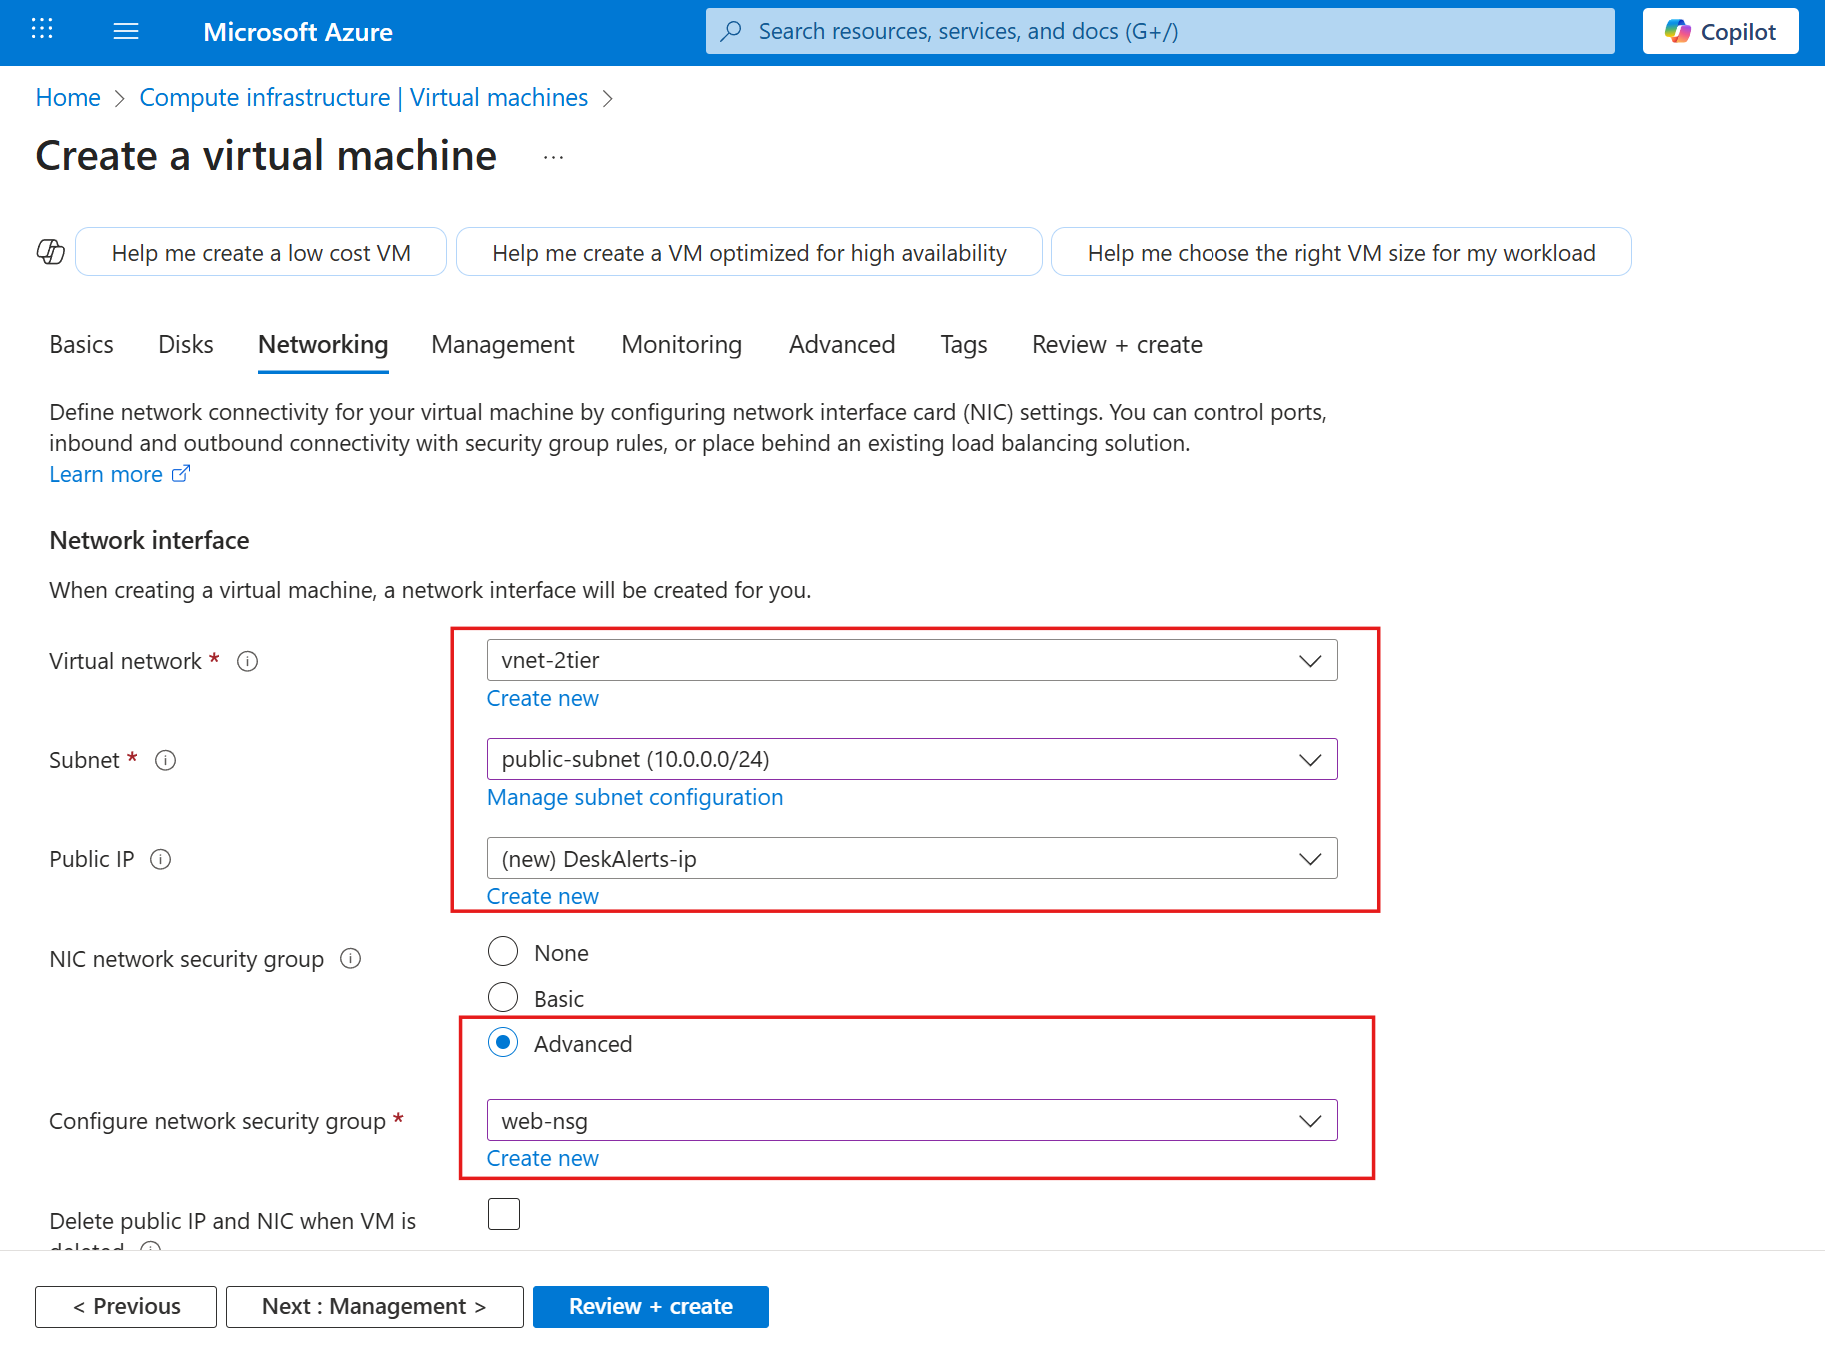
Task: Open the portal hamburger menu
Action: coord(126,30)
